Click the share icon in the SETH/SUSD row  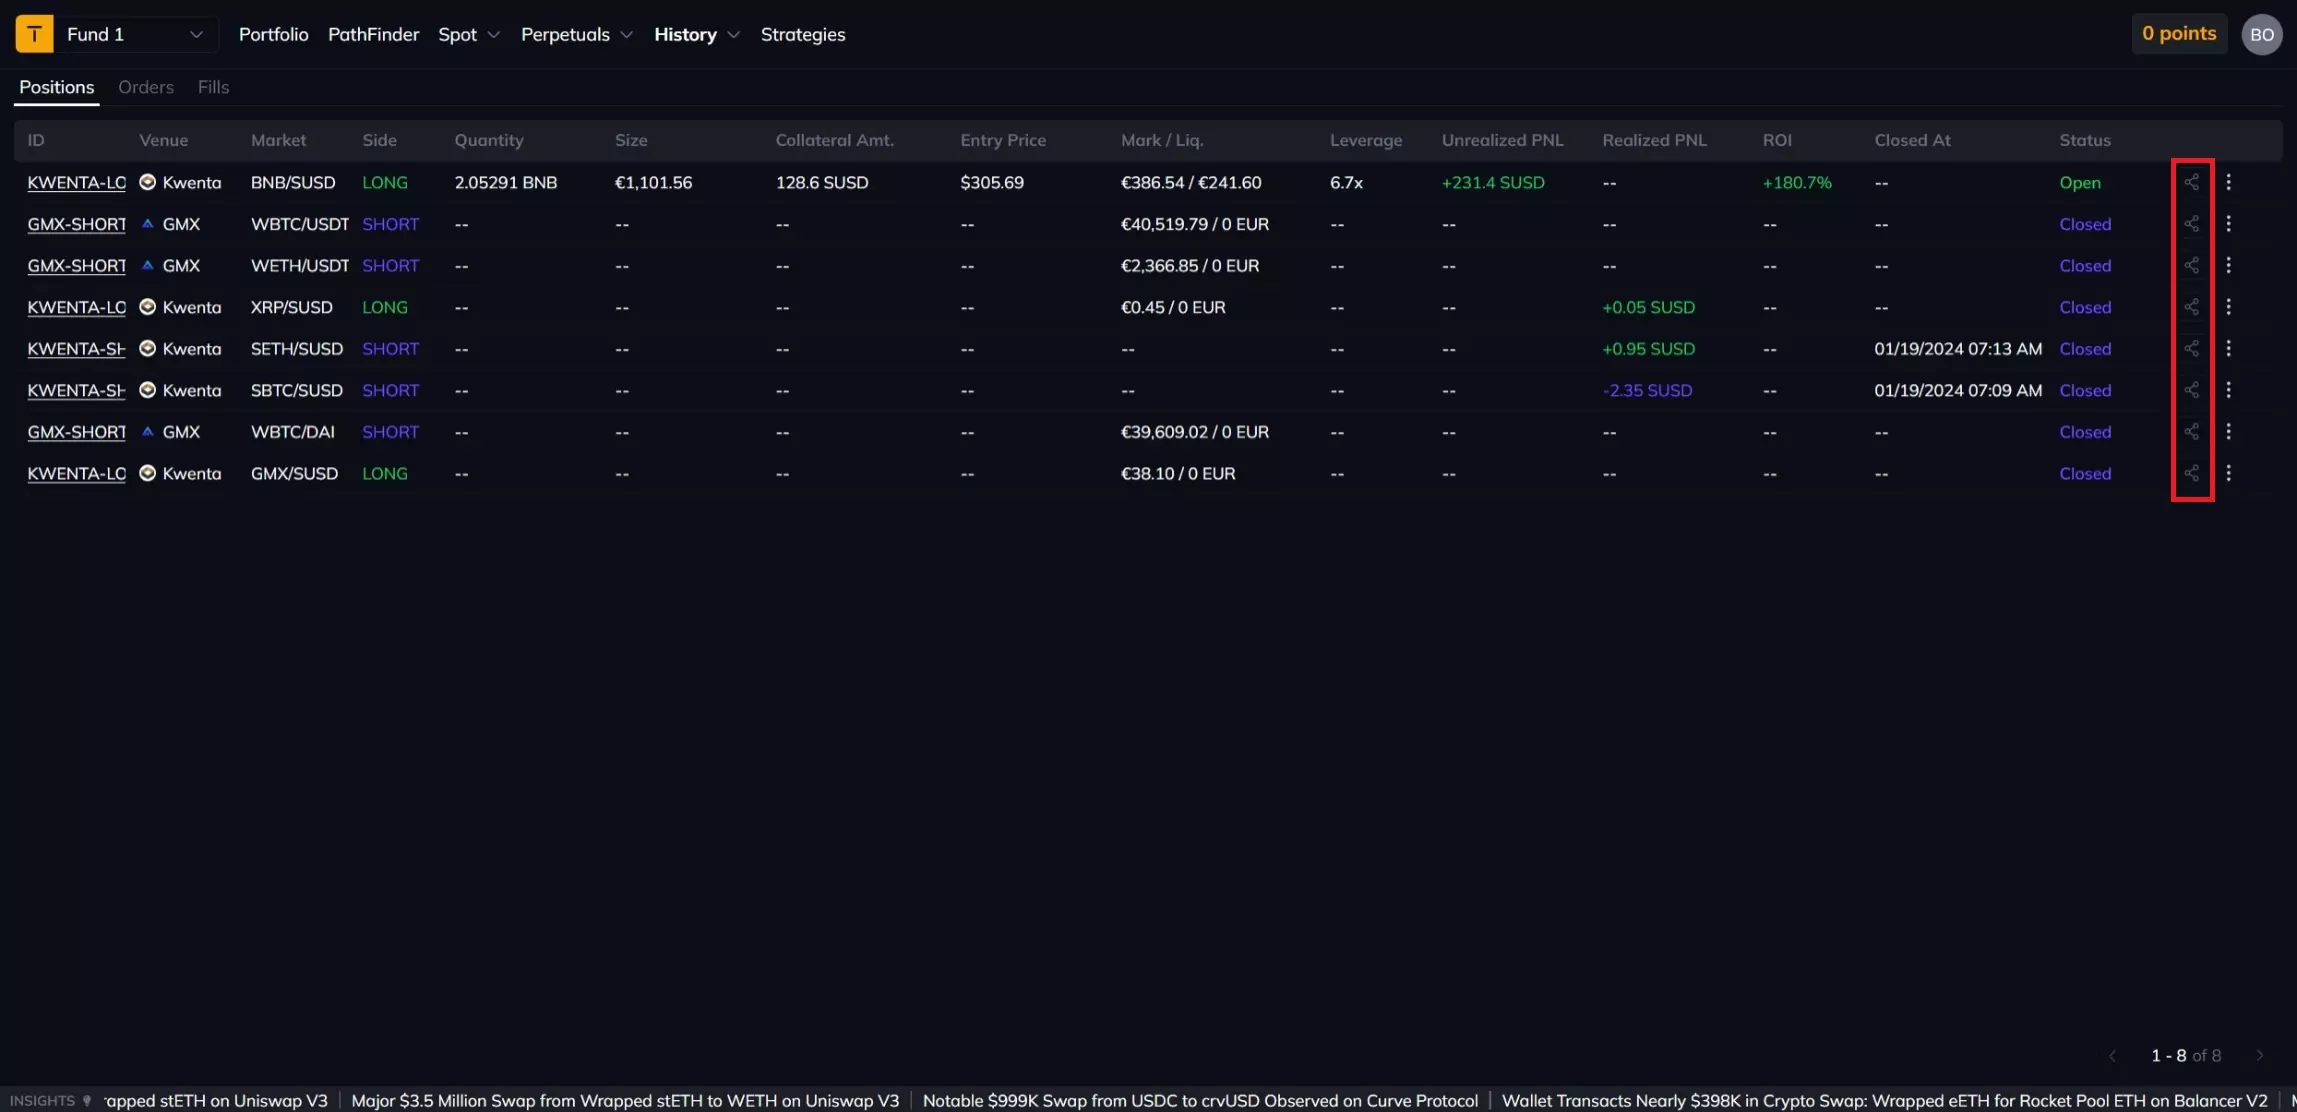(x=2191, y=348)
